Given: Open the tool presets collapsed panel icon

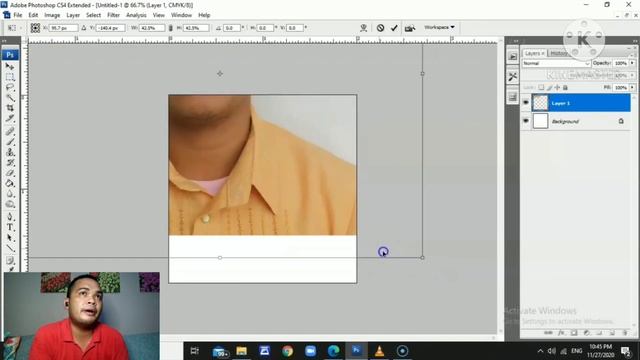Looking at the screenshot, I should click(513, 77).
